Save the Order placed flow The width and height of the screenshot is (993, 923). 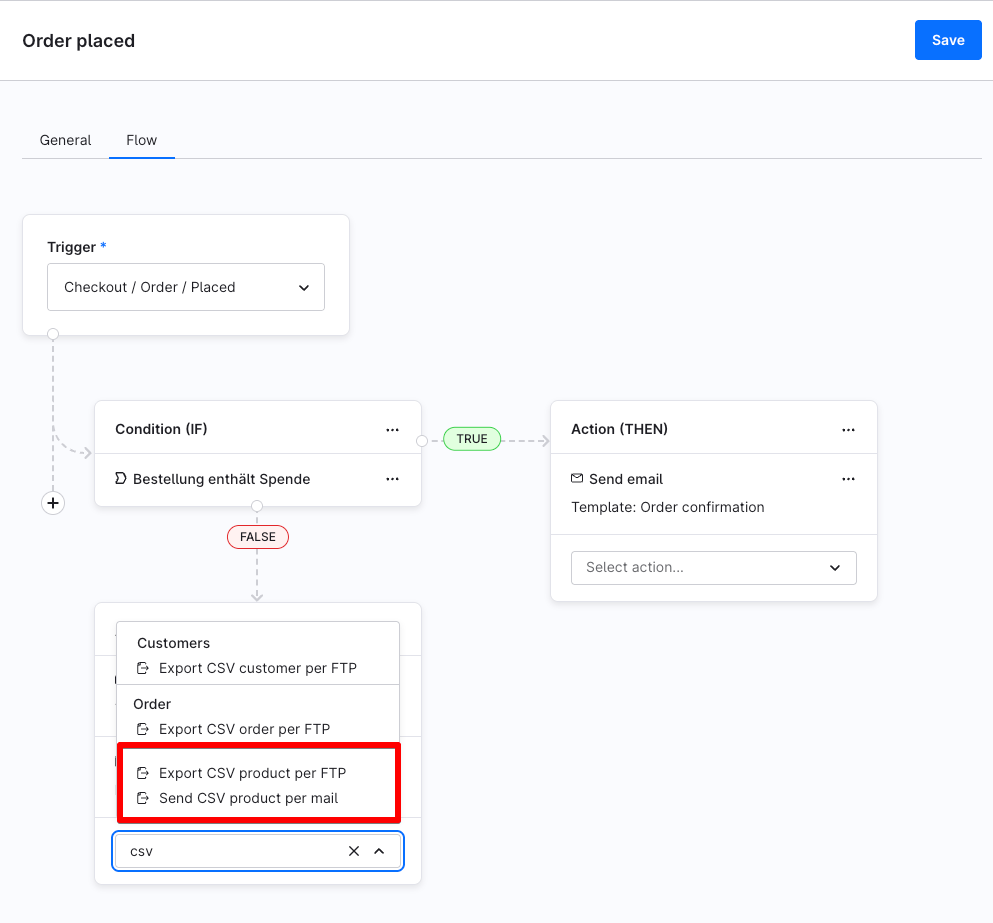948,40
